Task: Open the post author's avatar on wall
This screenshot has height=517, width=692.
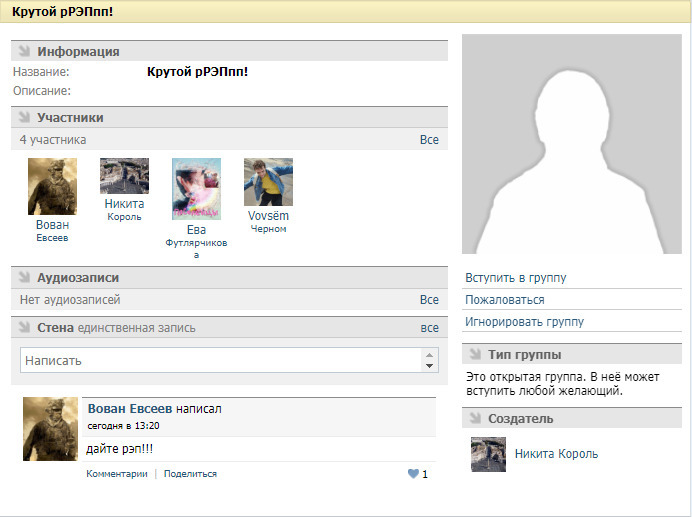Action: tap(50, 429)
